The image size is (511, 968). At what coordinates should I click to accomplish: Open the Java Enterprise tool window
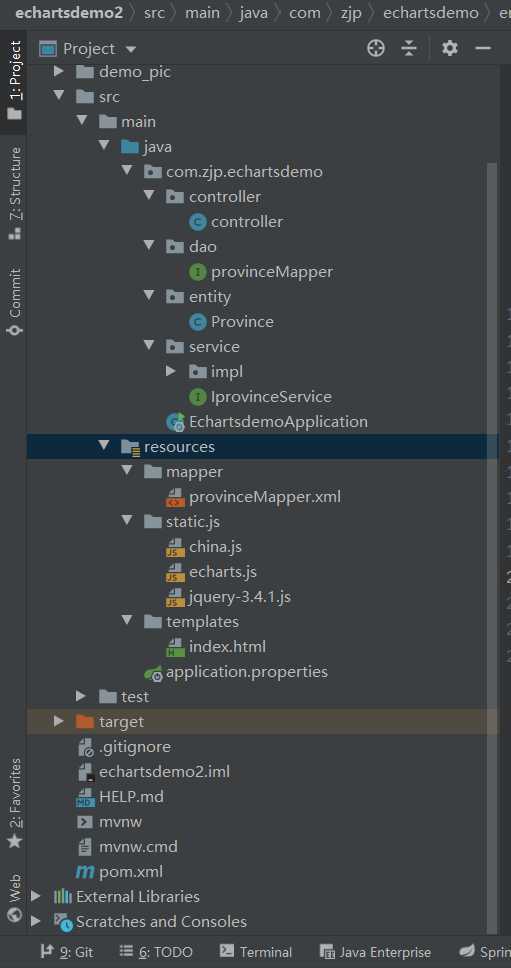point(375,952)
